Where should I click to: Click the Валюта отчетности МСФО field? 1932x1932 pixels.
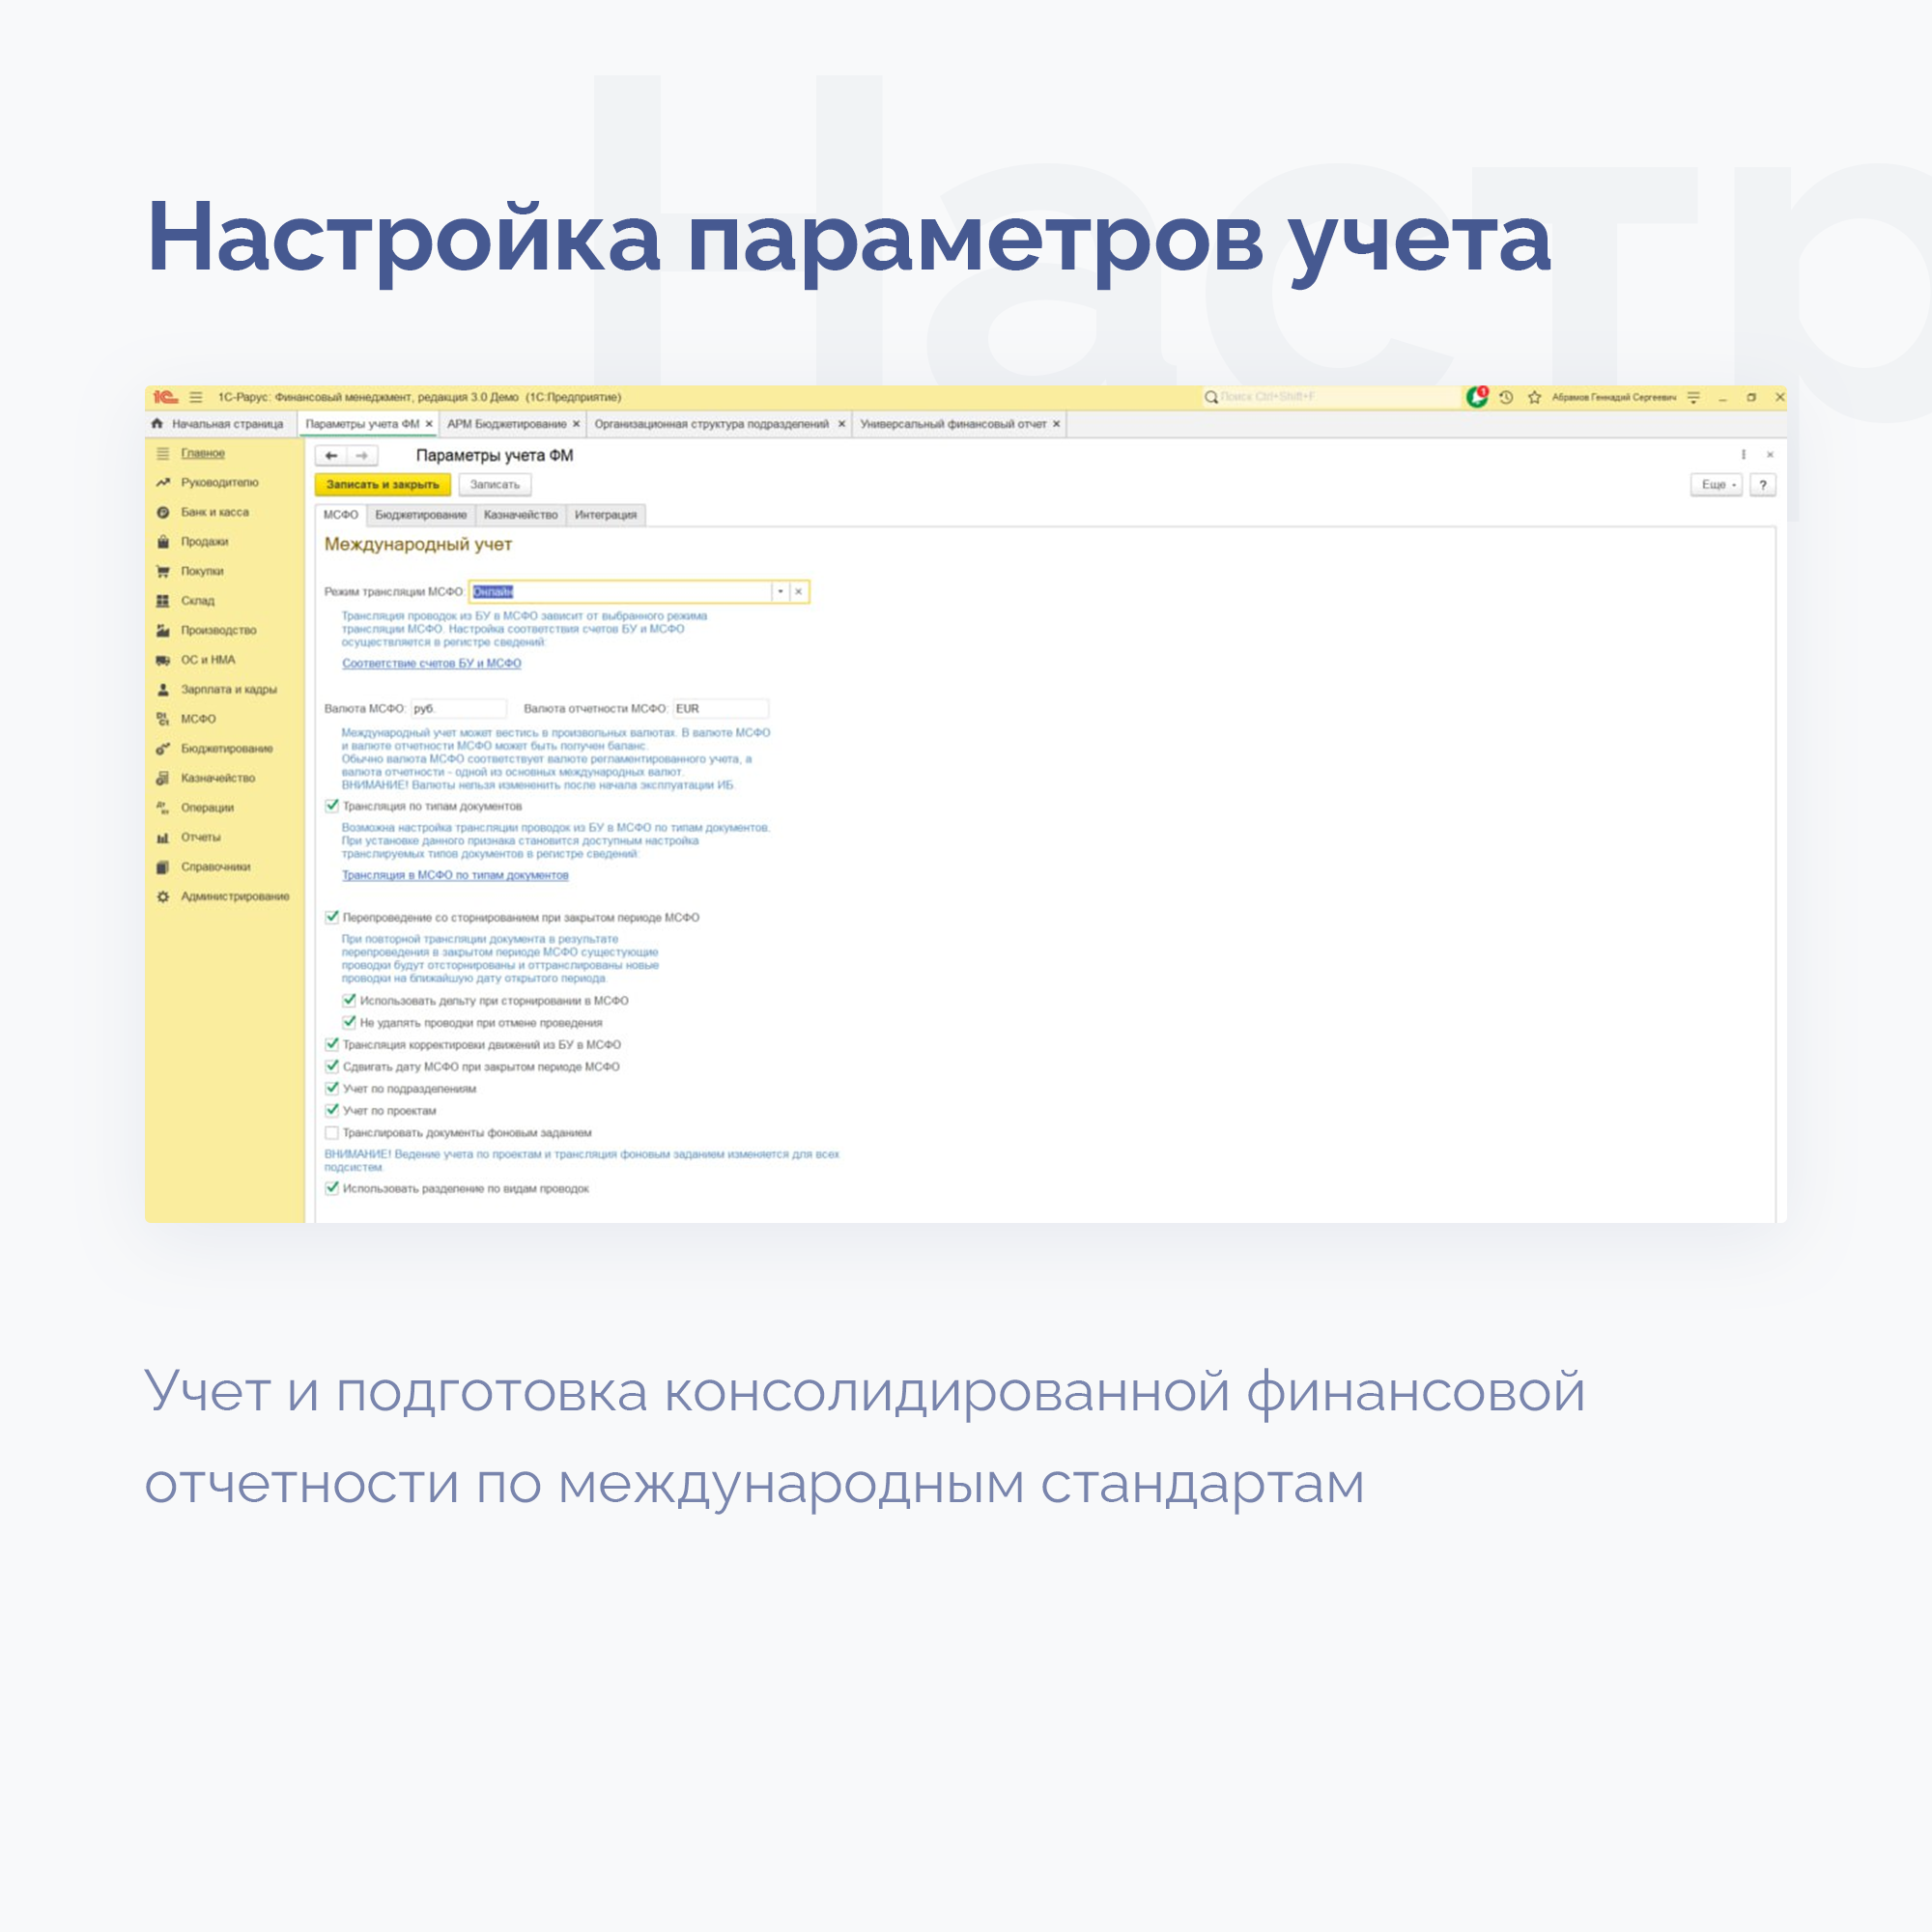[x=719, y=708]
